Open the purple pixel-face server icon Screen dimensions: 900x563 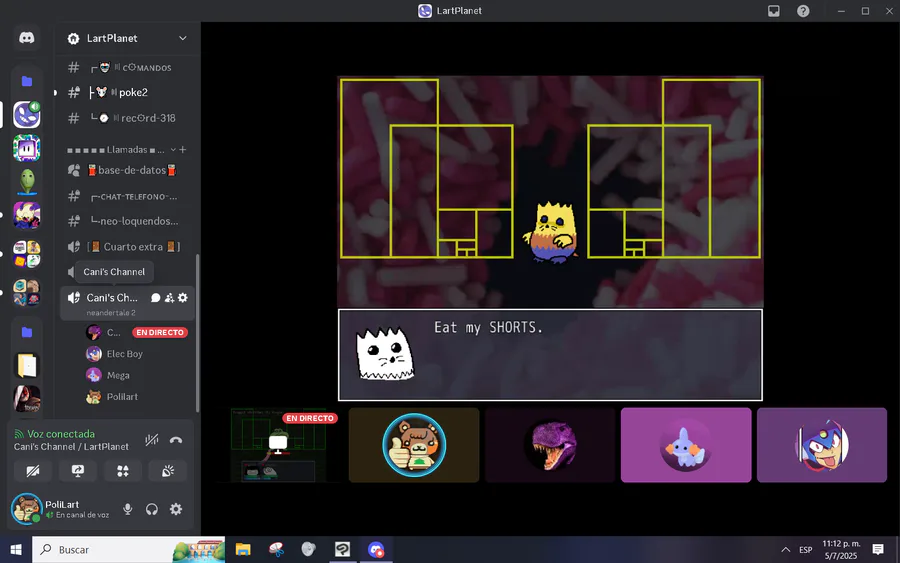coord(26,148)
